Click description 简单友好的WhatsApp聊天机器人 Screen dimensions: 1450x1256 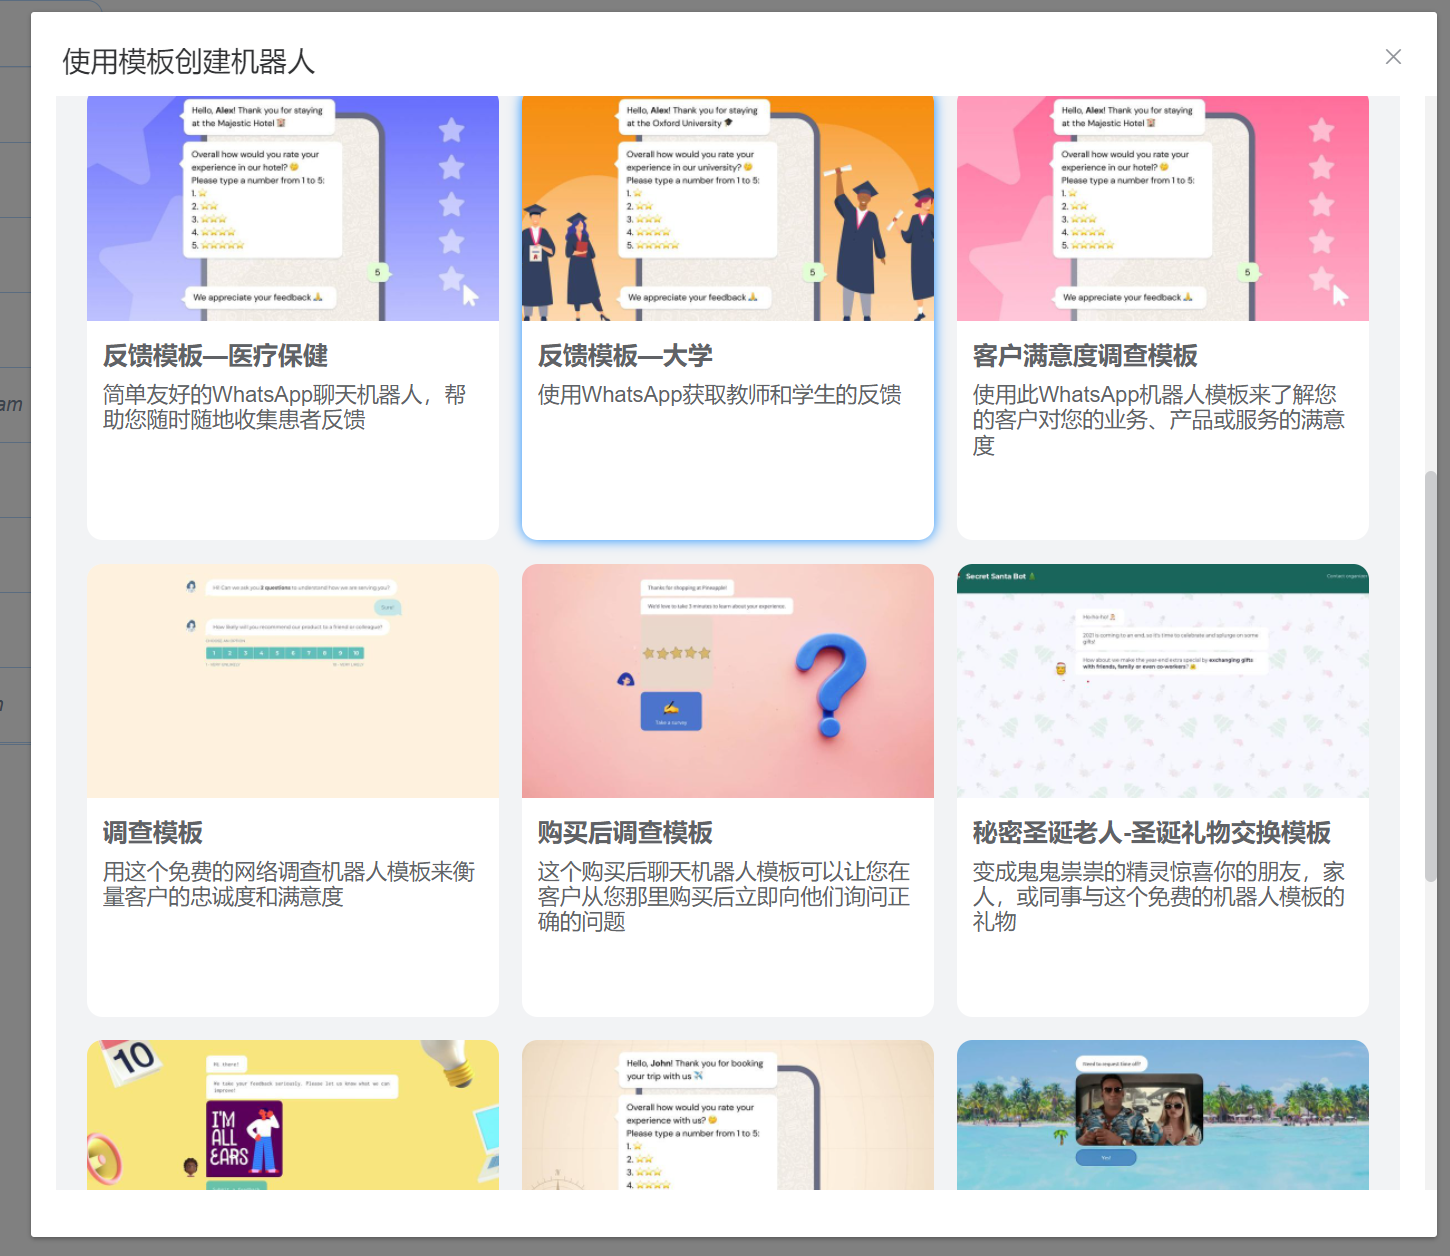coord(285,407)
